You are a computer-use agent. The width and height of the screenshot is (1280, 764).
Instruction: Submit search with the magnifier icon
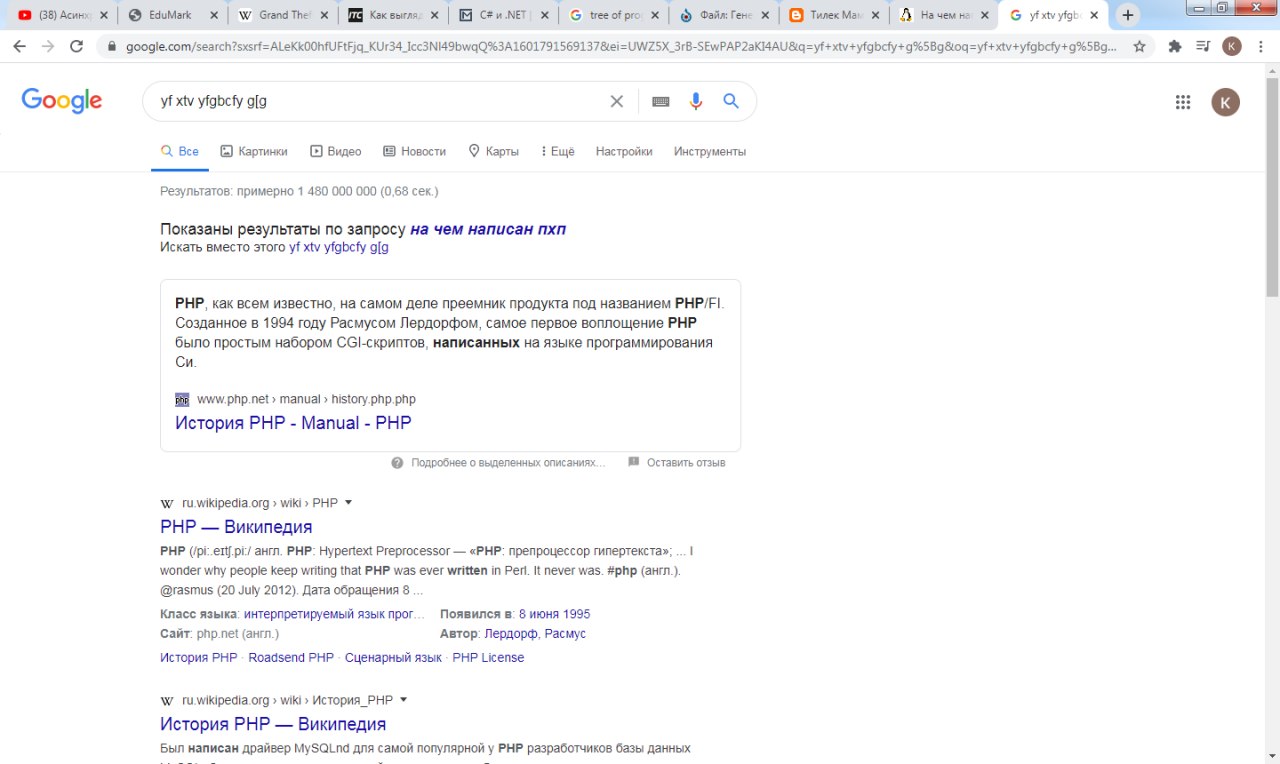pyautogui.click(x=731, y=101)
